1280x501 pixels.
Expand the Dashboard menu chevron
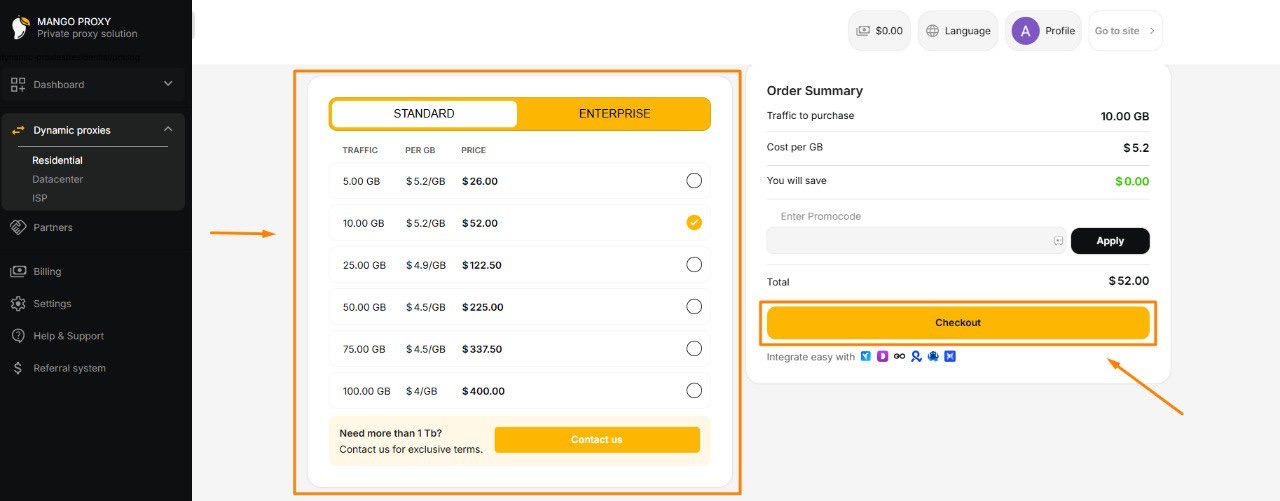pos(168,84)
